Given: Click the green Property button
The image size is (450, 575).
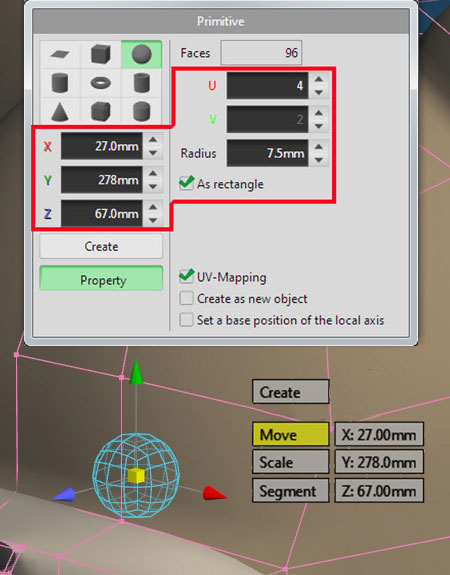Looking at the screenshot, I should 101,279.
